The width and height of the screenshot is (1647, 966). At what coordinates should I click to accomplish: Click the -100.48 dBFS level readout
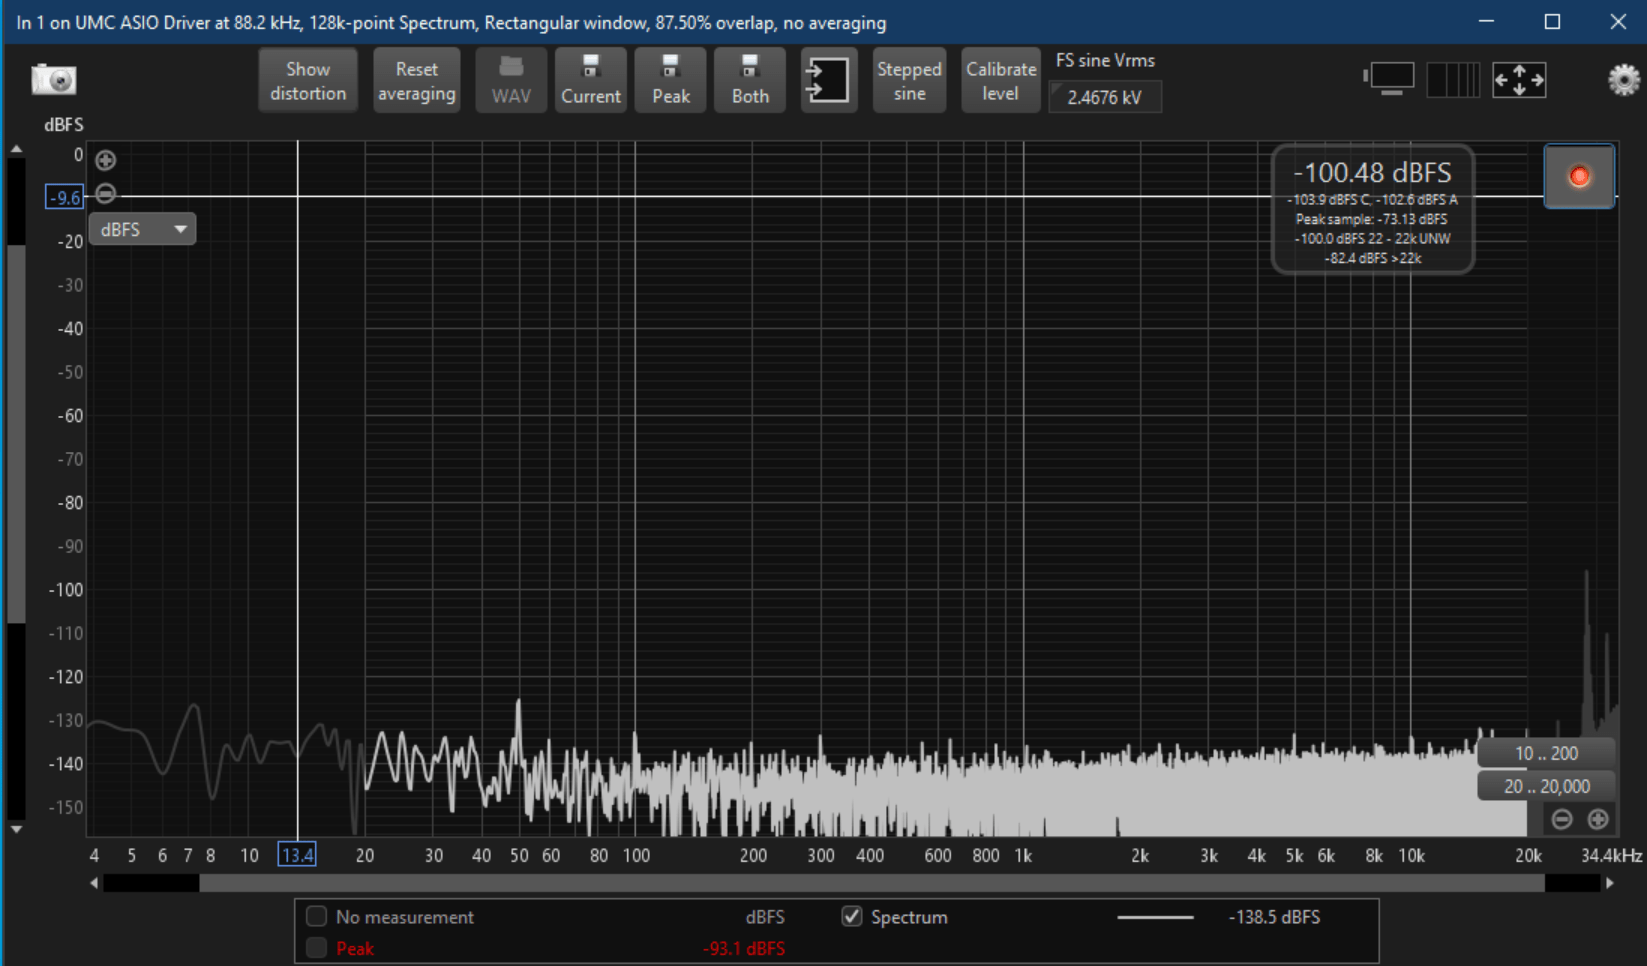[x=1372, y=173]
